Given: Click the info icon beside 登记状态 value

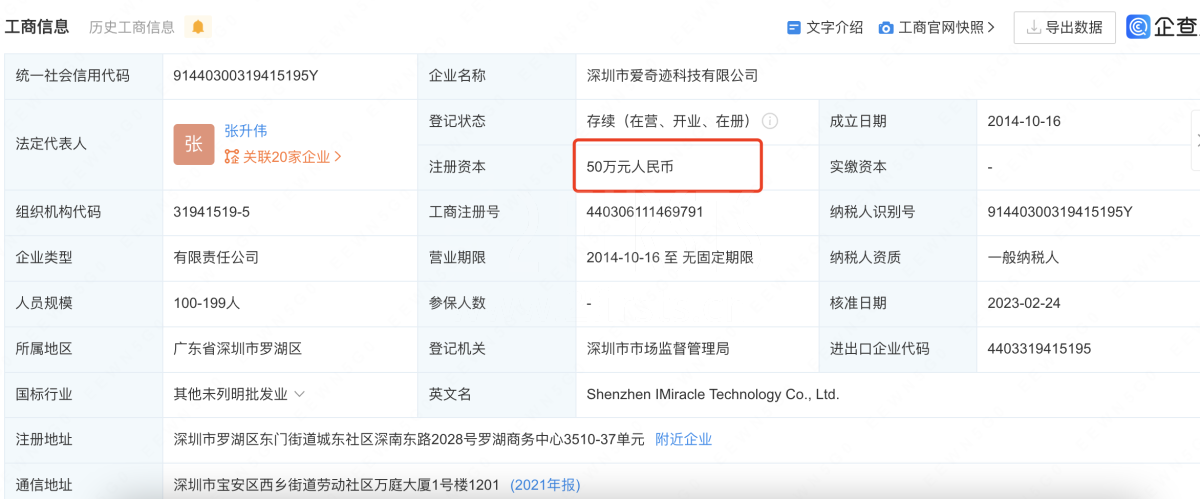Looking at the screenshot, I should pyautogui.click(x=770, y=121).
